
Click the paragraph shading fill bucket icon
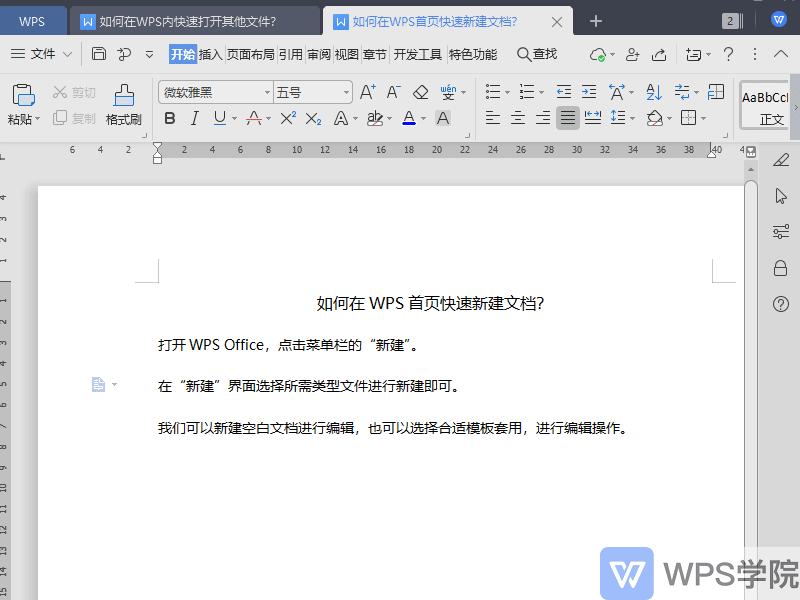[x=654, y=118]
